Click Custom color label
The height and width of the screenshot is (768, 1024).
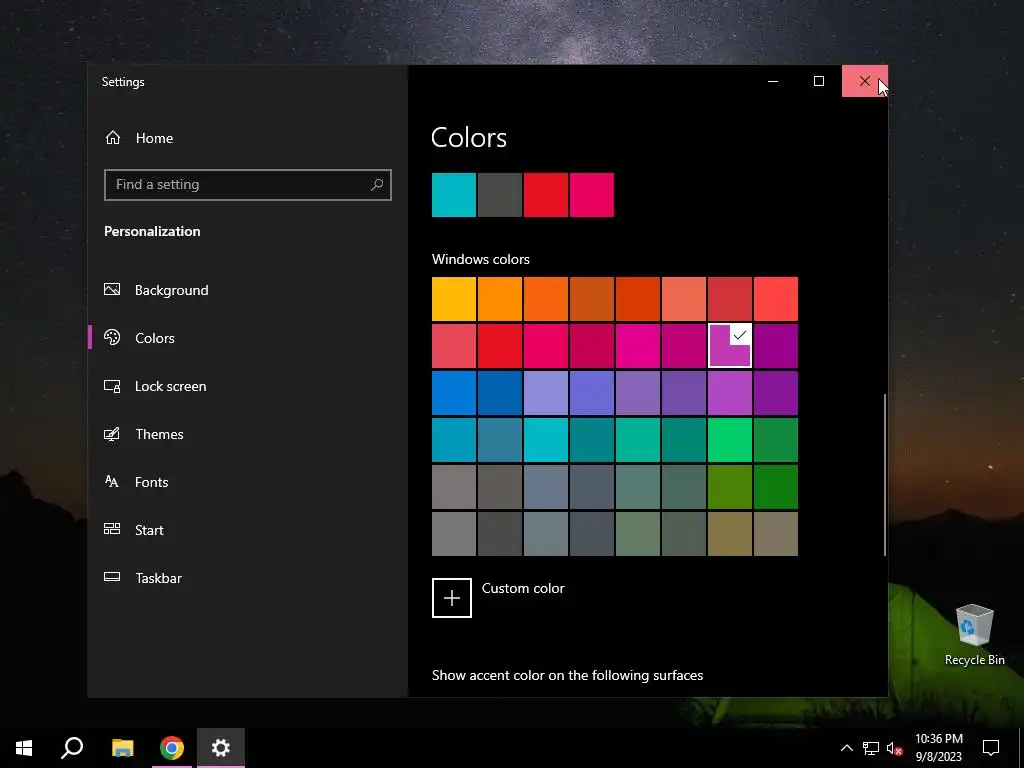click(523, 588)
